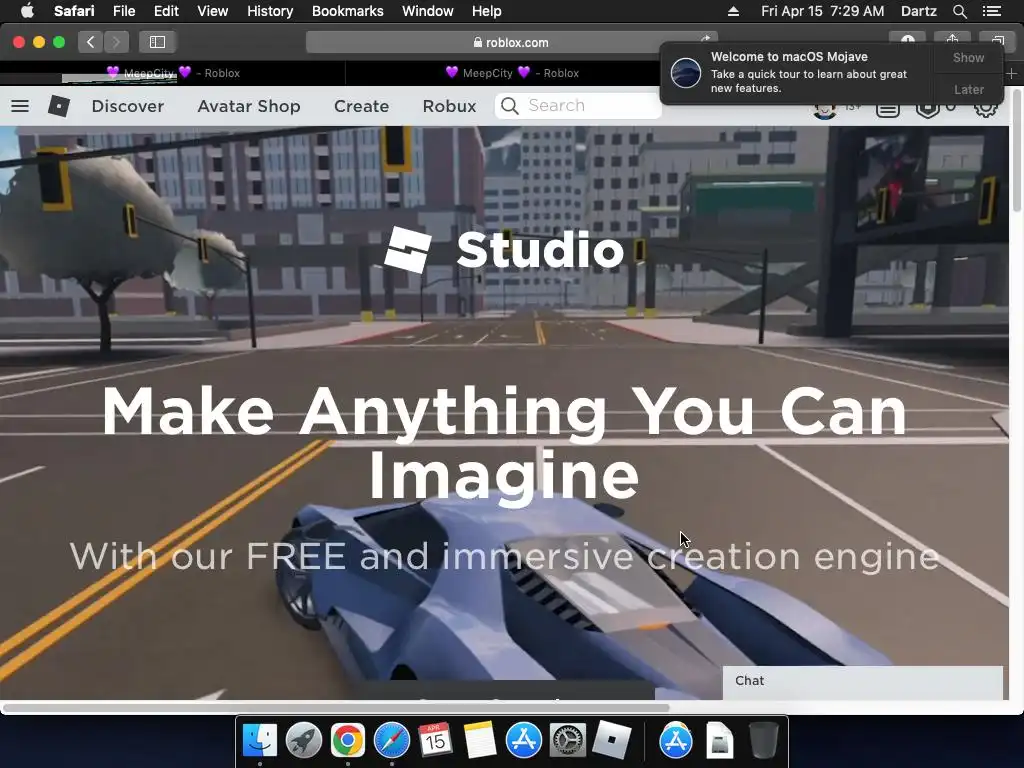The height and width of the screenshot is (768, 1024).
Task: Open the Help menu
Action: coord(487,11)
